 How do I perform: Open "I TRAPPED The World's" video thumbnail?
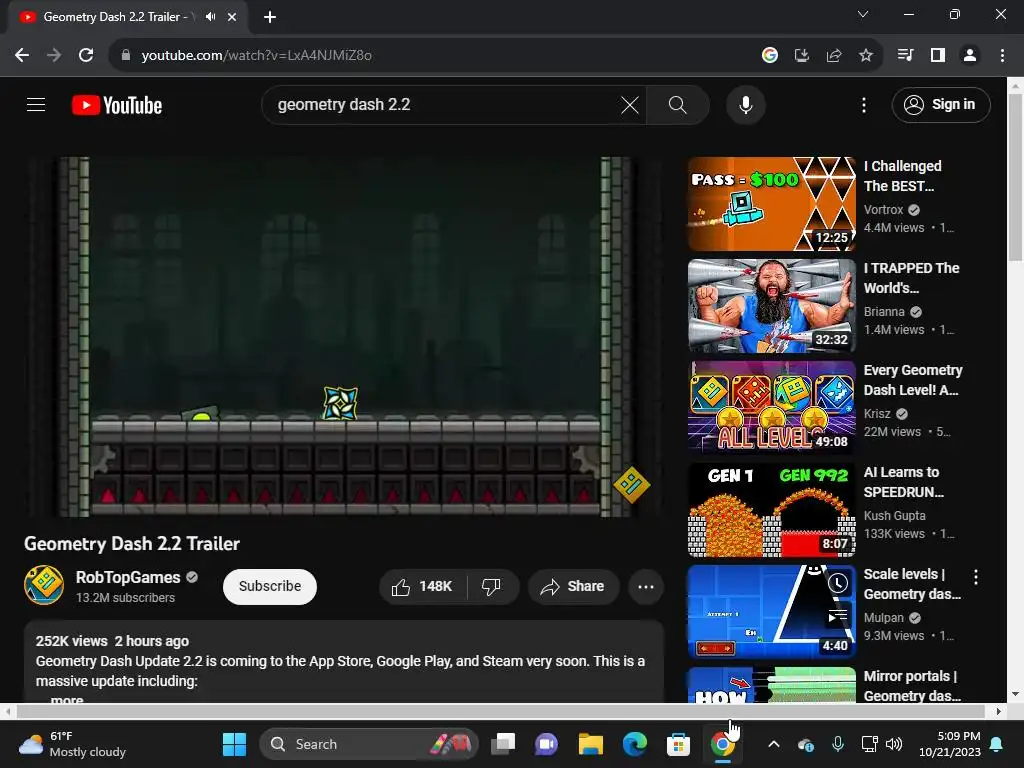[x=771, y=306]
